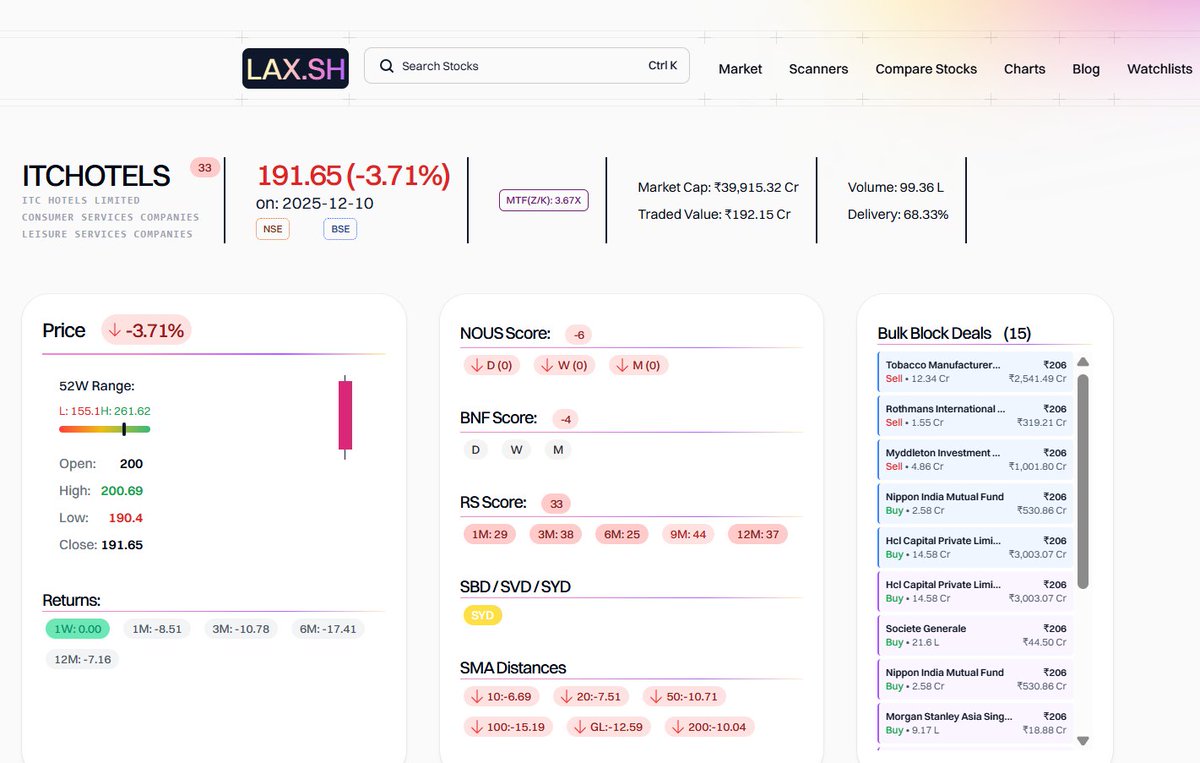Click the SMA GL:-12.59 down-arrow chip
This screenshot has height=763, width=1200.
click(x=610, y=726)
